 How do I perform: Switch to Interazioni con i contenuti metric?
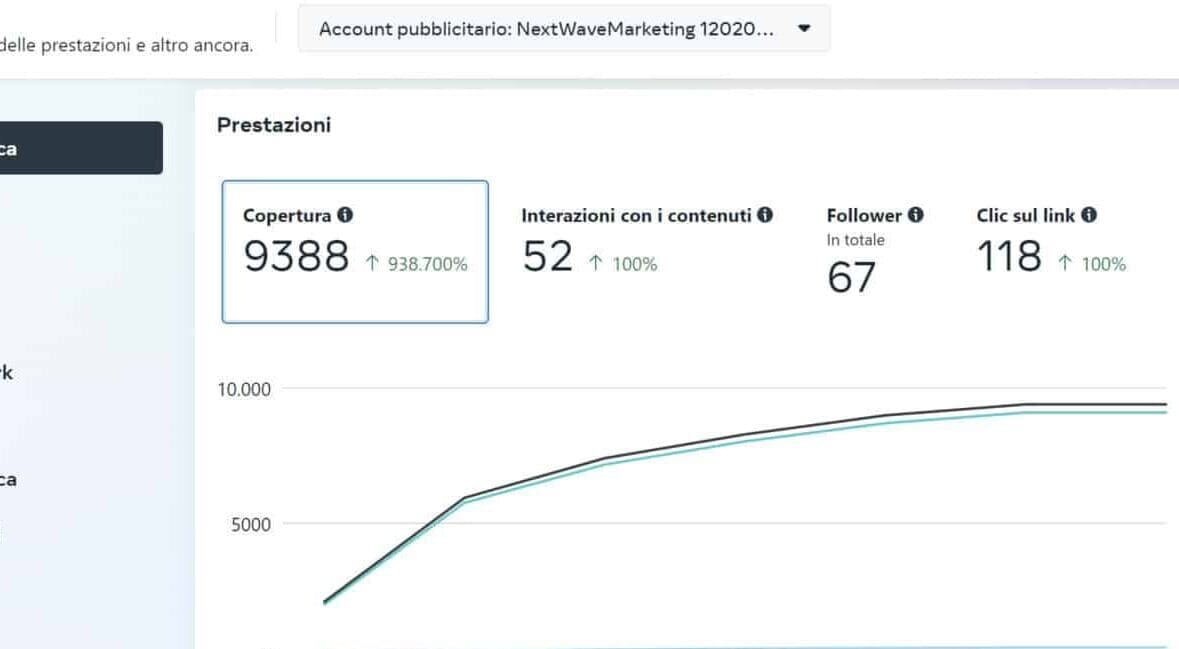[x=646, y=240]
